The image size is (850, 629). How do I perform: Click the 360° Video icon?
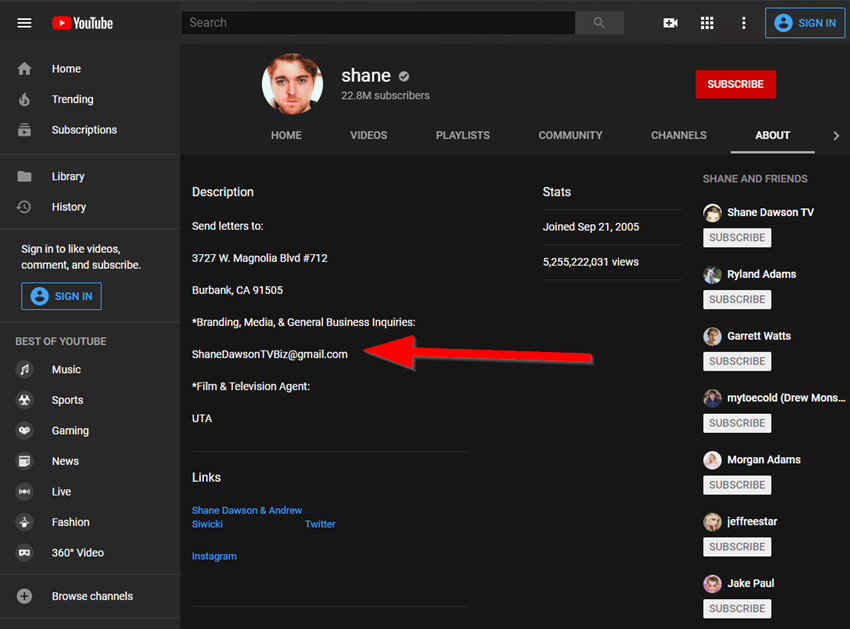pos(24,553)
